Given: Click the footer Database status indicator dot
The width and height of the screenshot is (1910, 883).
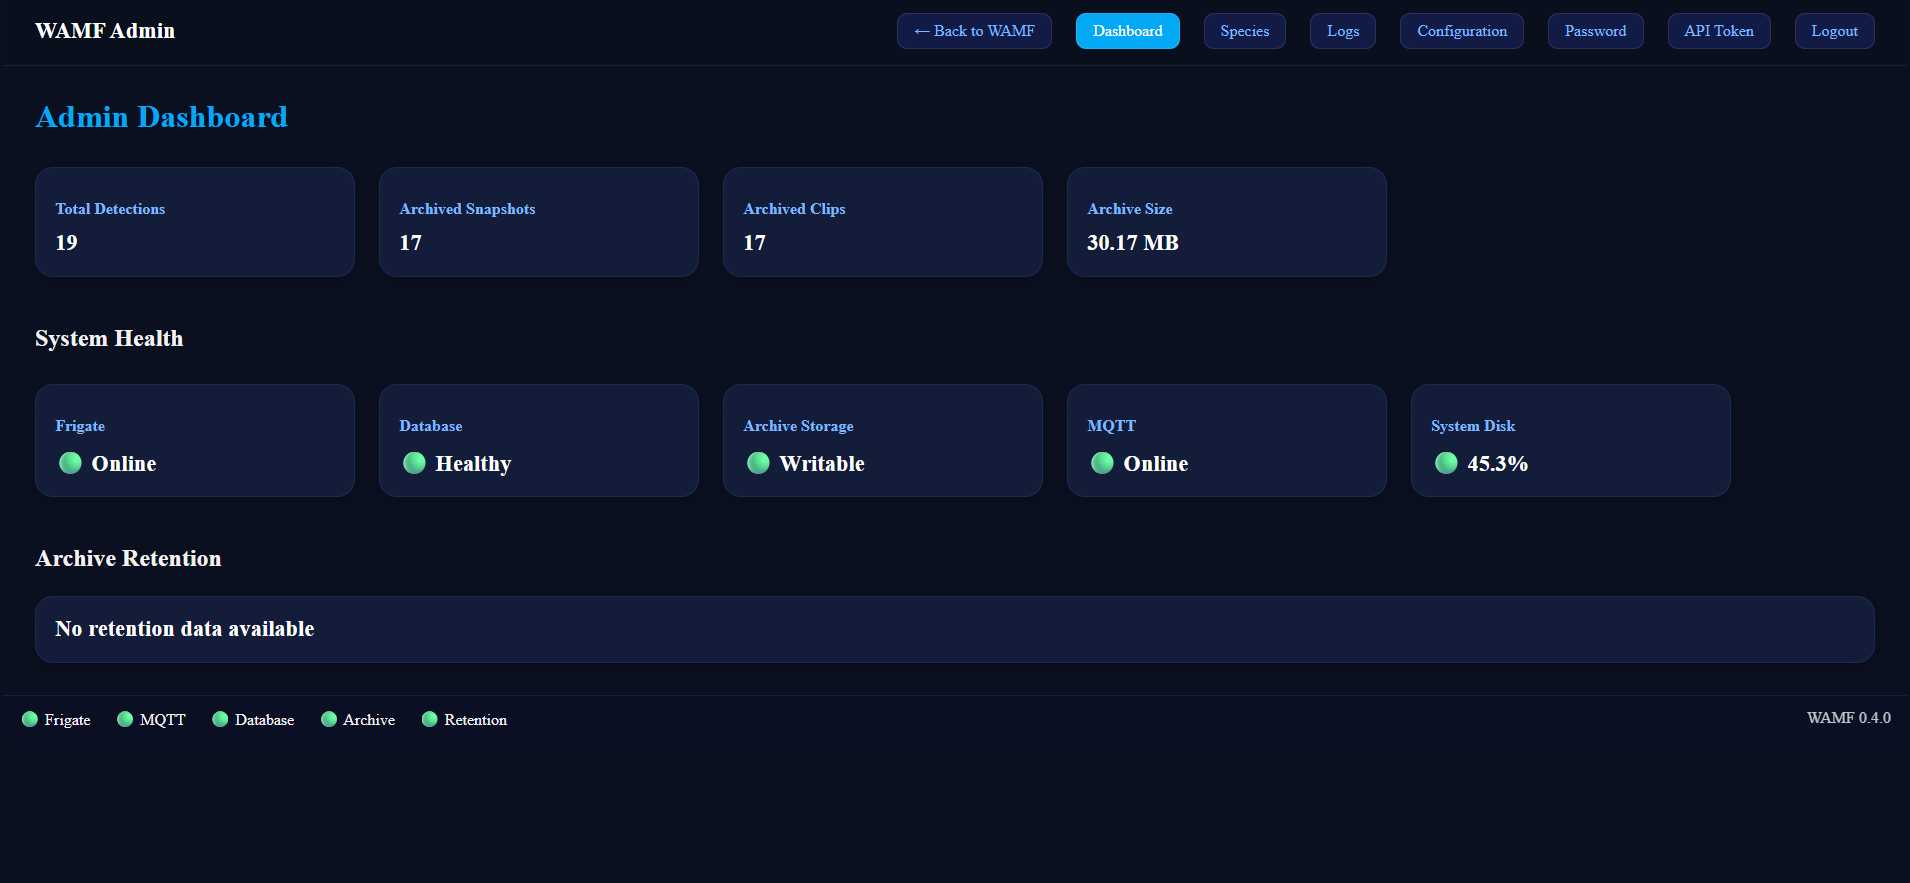Looking at the screenshot, I should pyautogui.click(x=220, y=719).
